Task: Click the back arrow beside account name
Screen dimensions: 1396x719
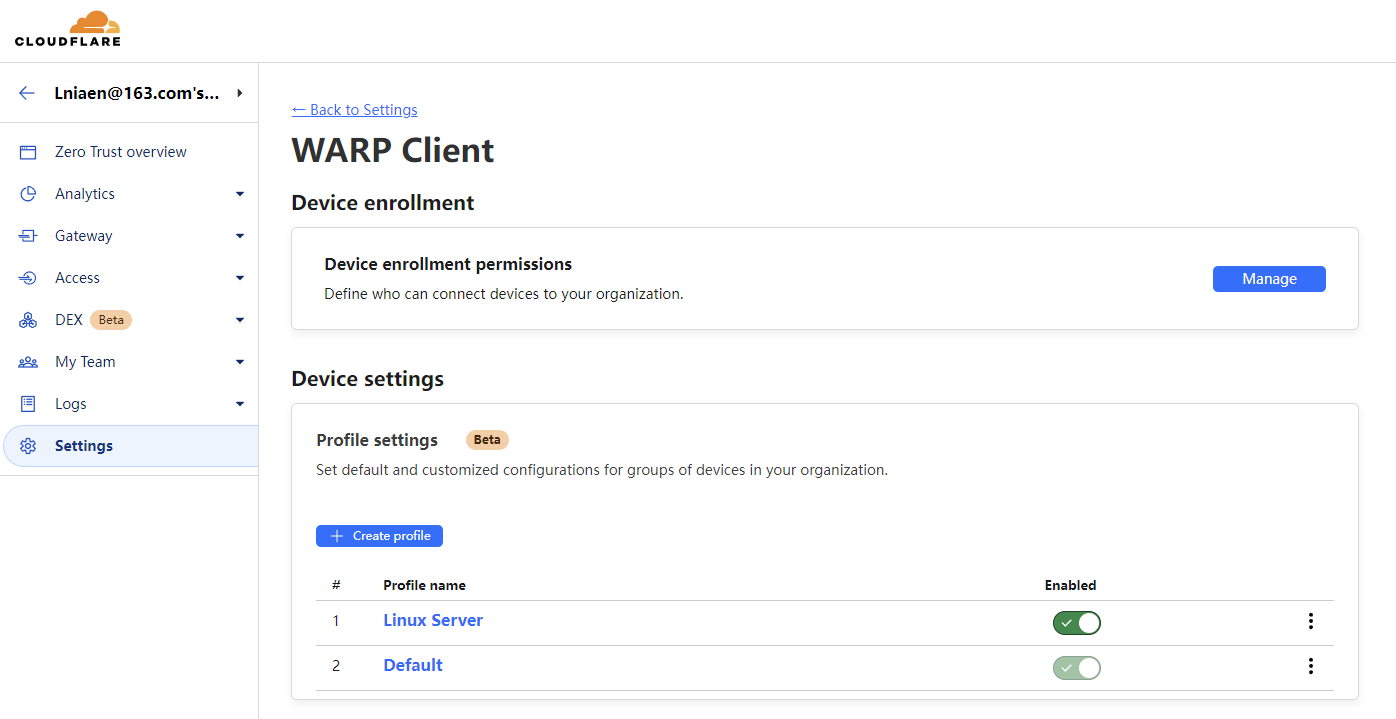Action: tap(27, 93)
